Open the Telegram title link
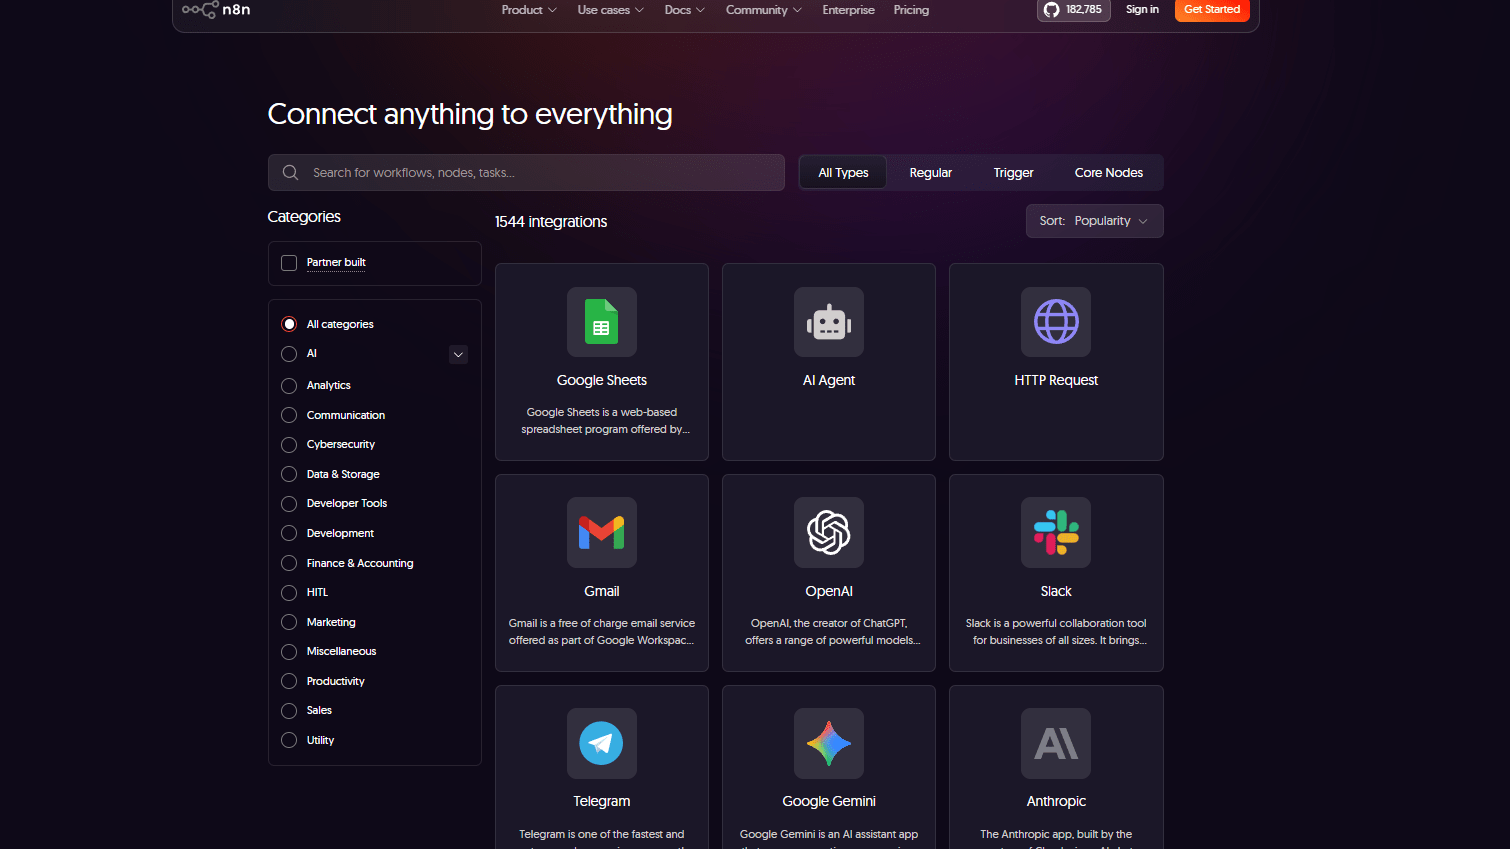The width and height of the screenshot is (1510, 849). (601, 801)
